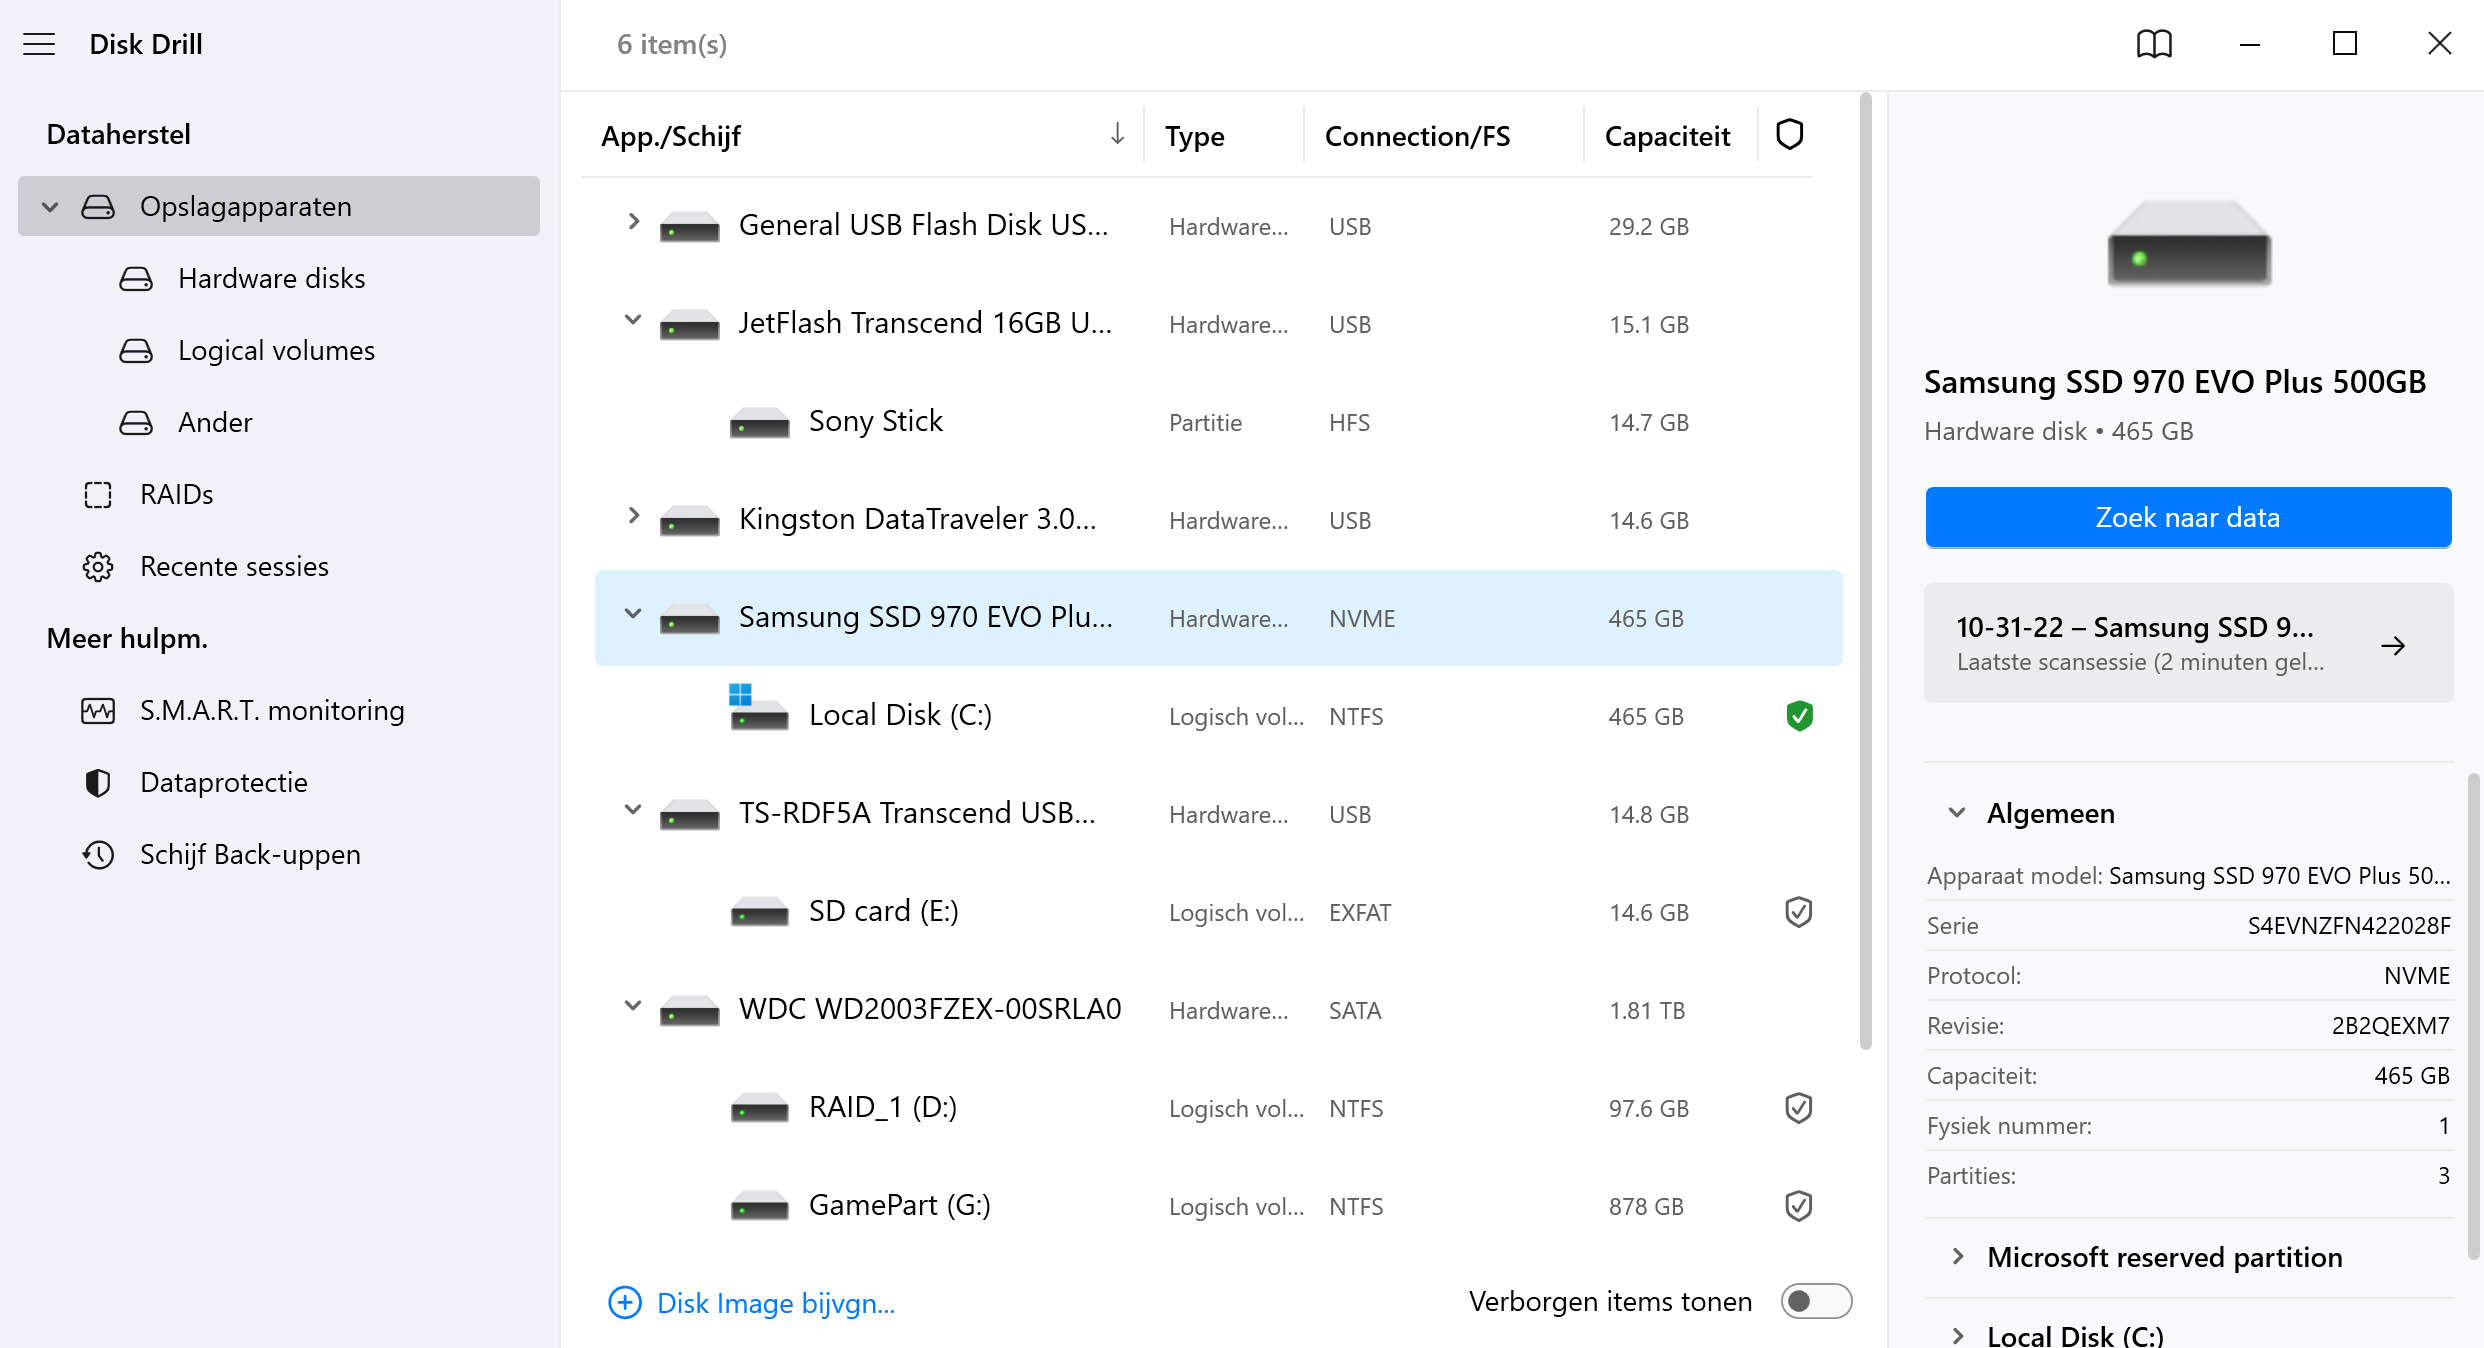Click the Logical volumes drive icon

136,350
